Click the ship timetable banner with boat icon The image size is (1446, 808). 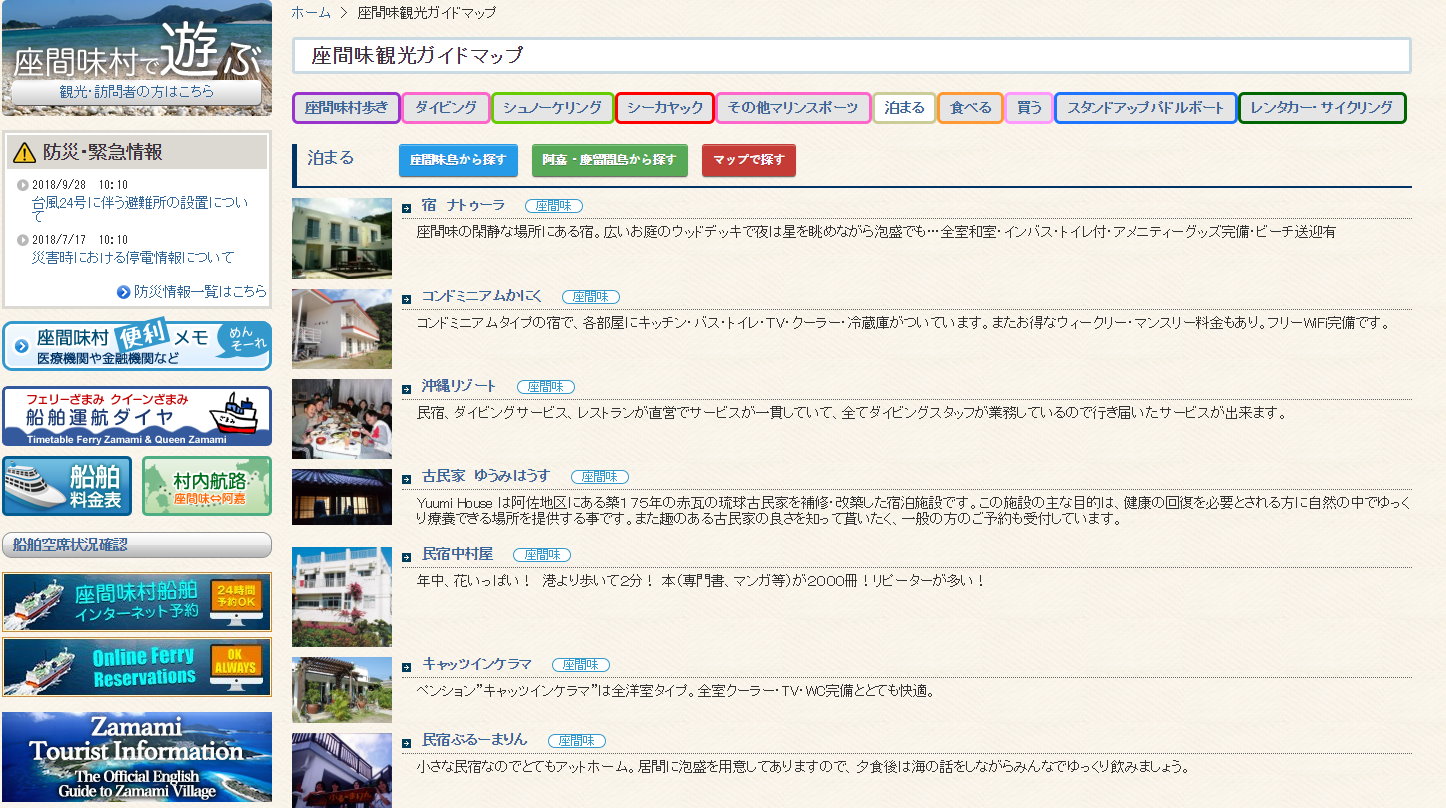coord(137,416)
